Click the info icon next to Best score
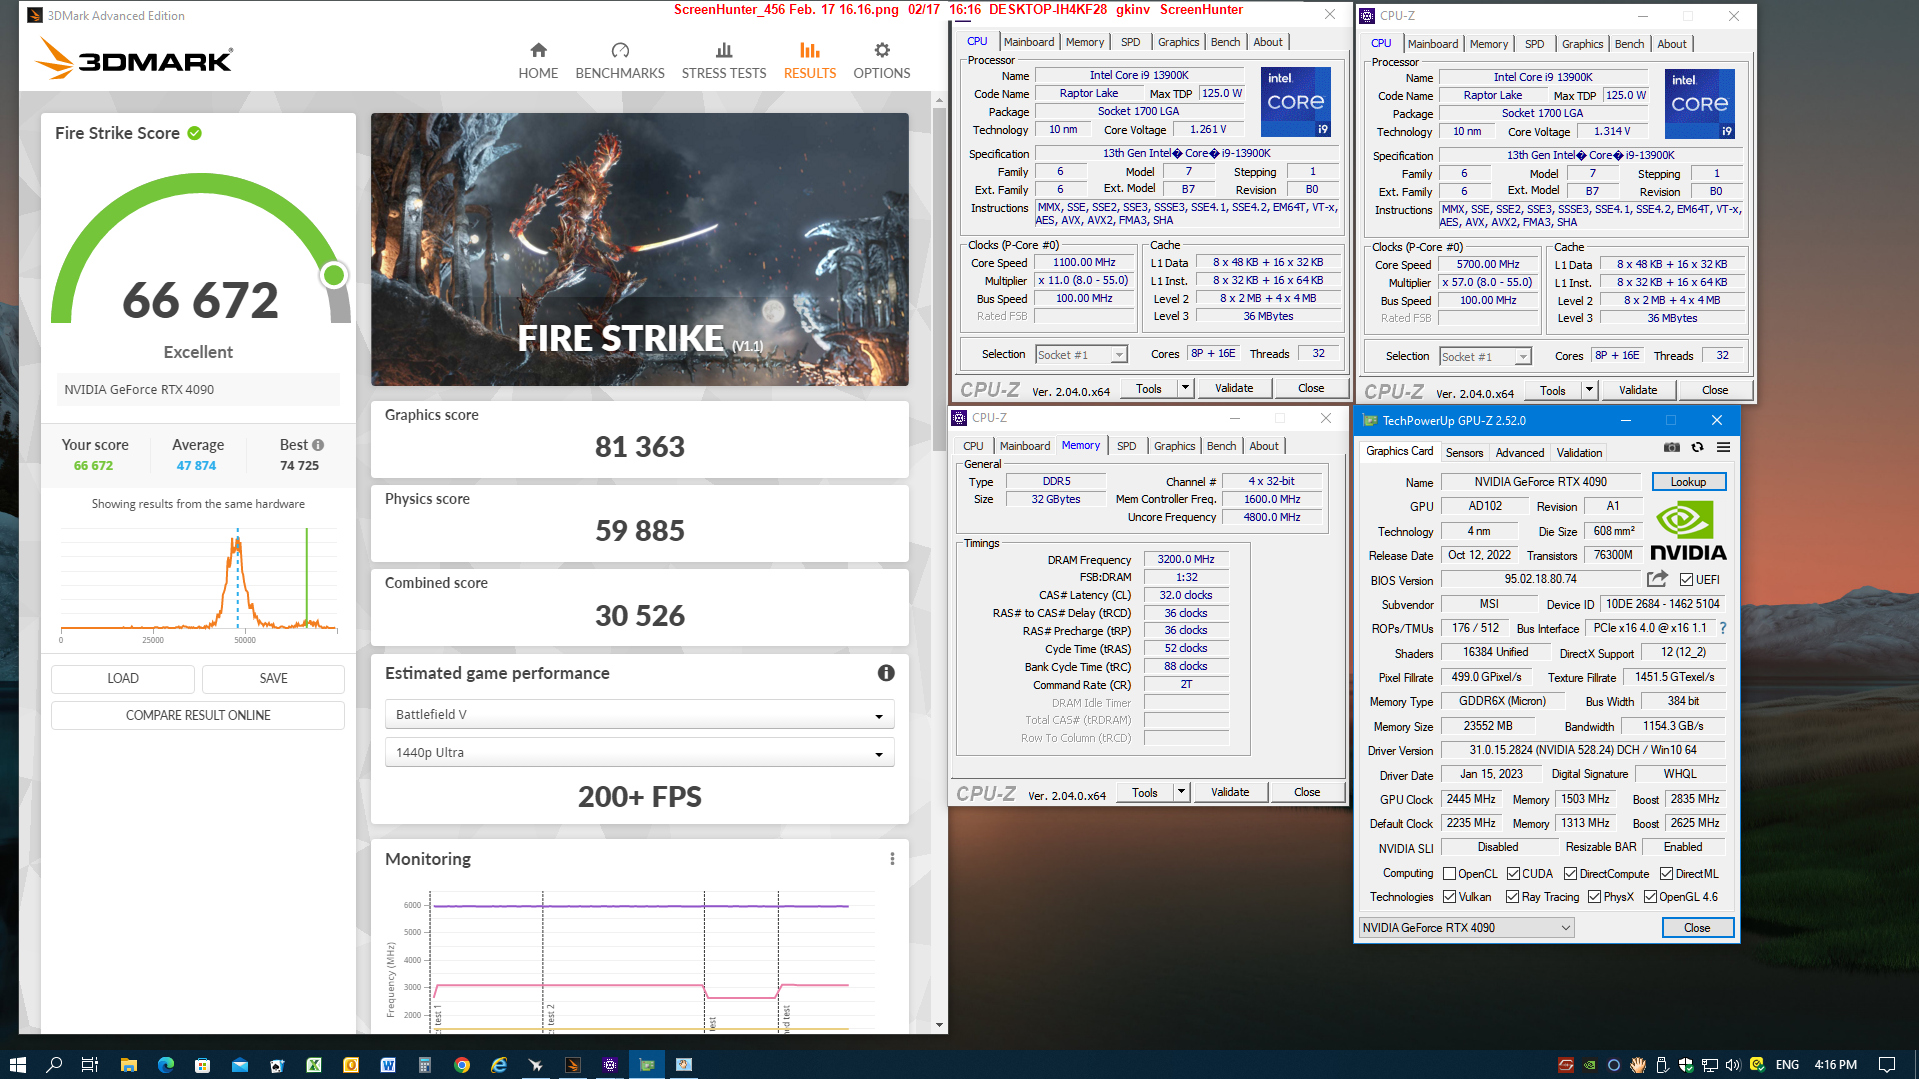The image size is (1919, 1079). coord(318,445)
